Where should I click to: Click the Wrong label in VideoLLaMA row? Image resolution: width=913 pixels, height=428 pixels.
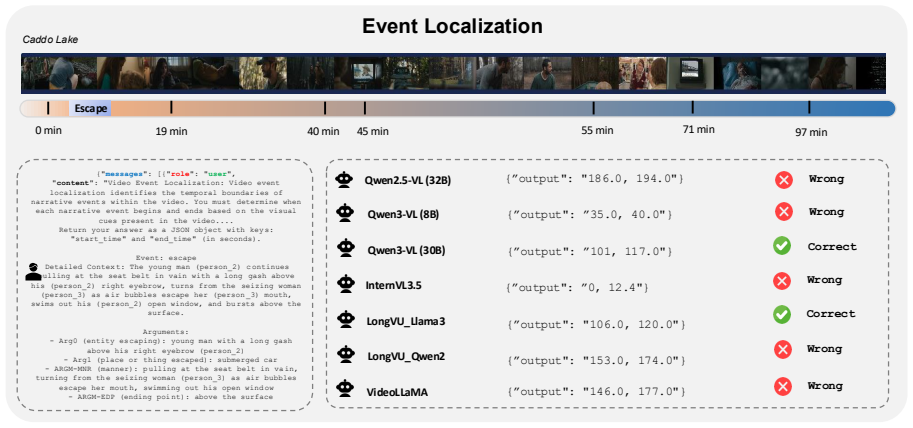826,385
